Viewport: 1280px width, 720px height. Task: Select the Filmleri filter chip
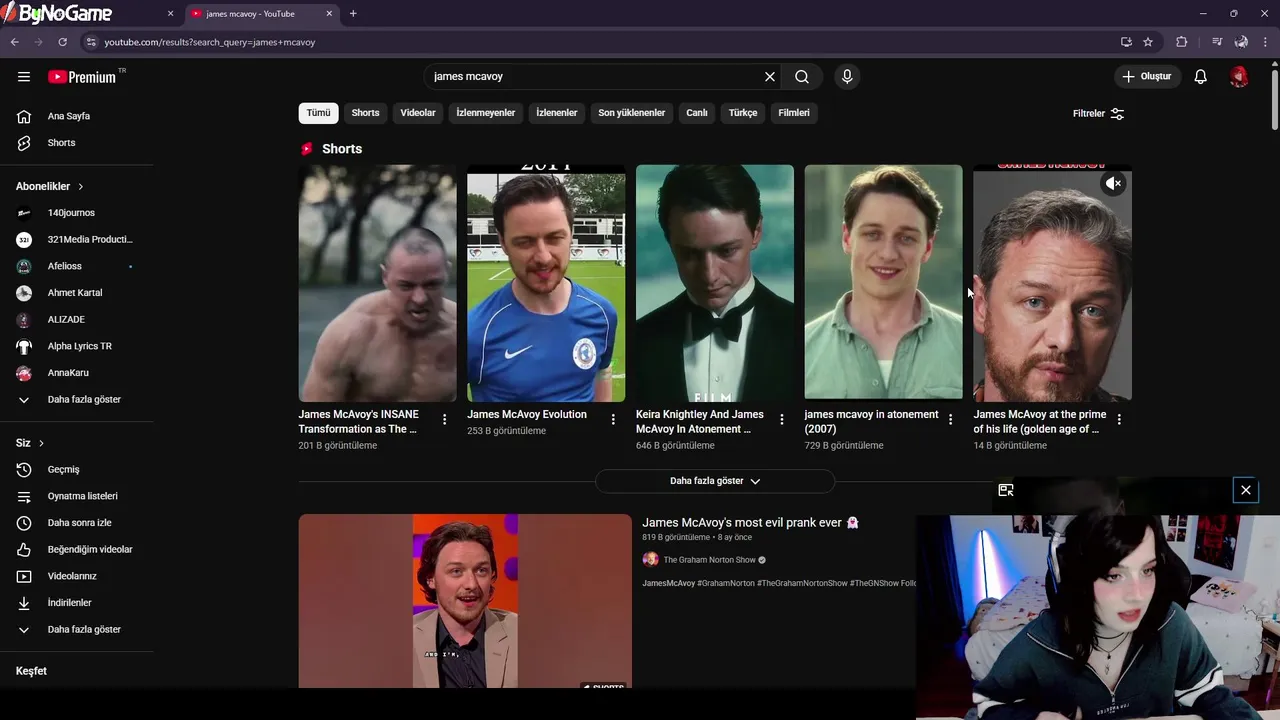[x=794, y=113]
